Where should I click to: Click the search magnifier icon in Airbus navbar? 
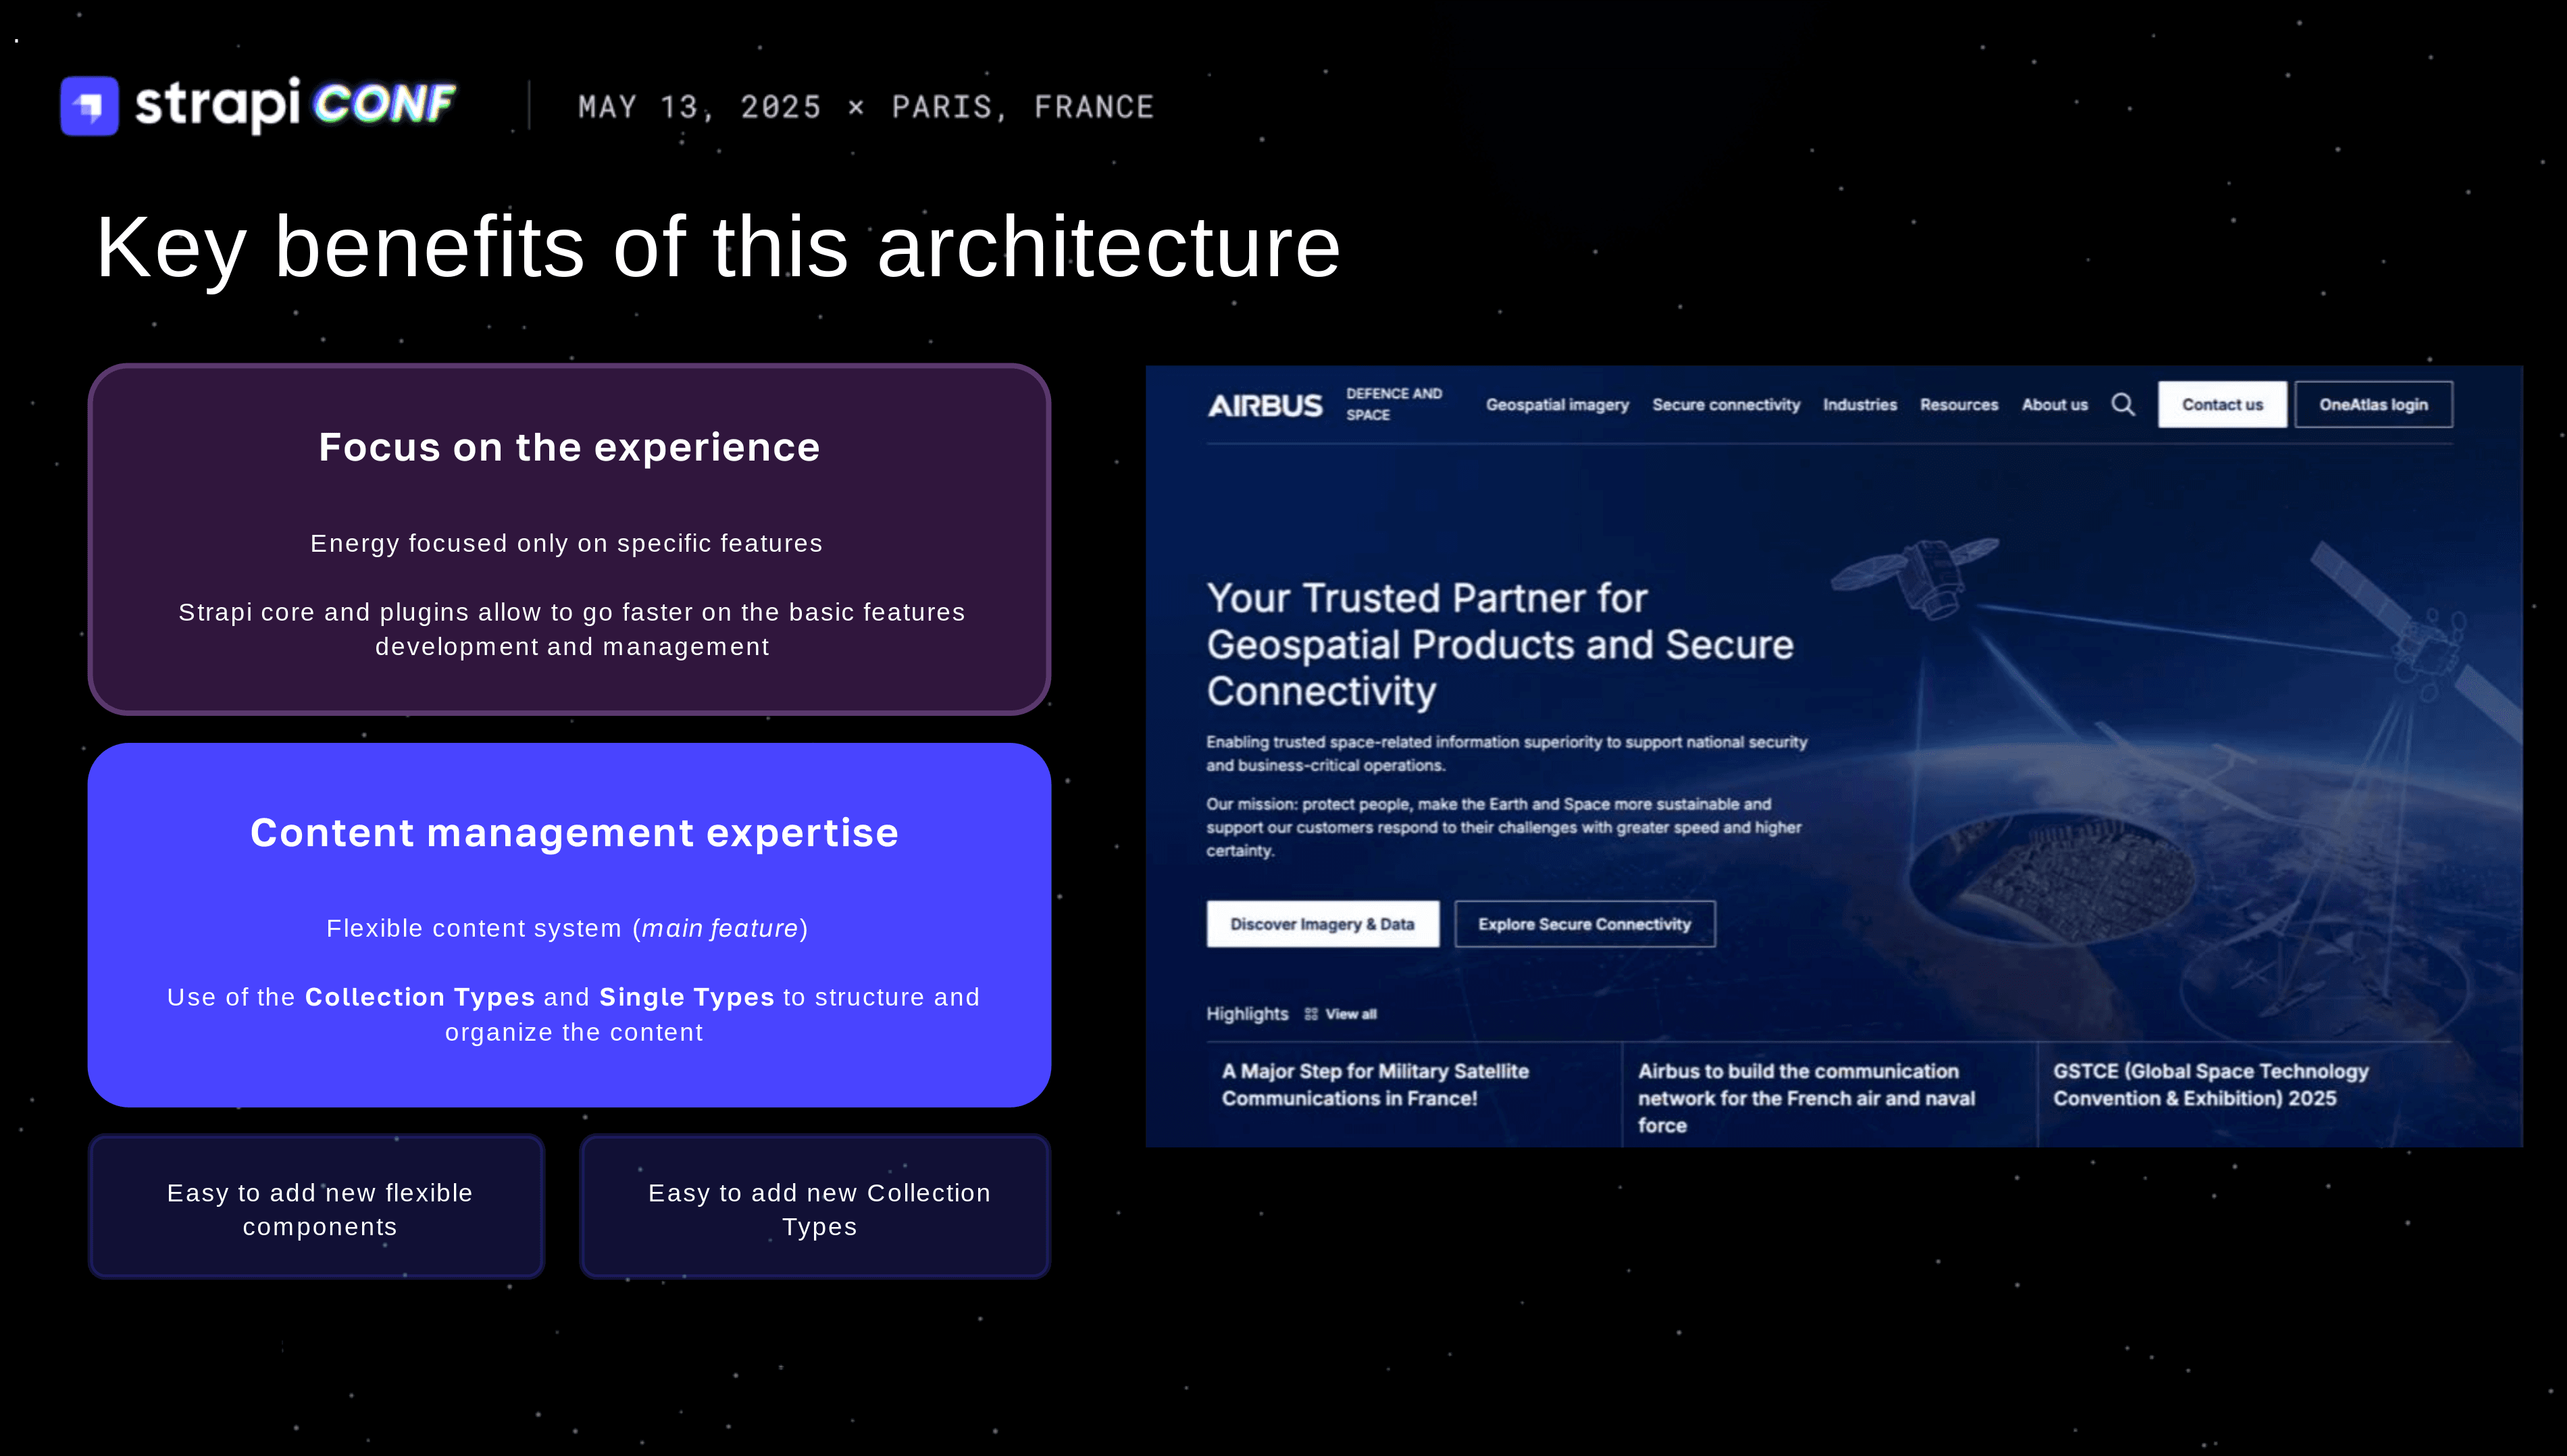2123,405
